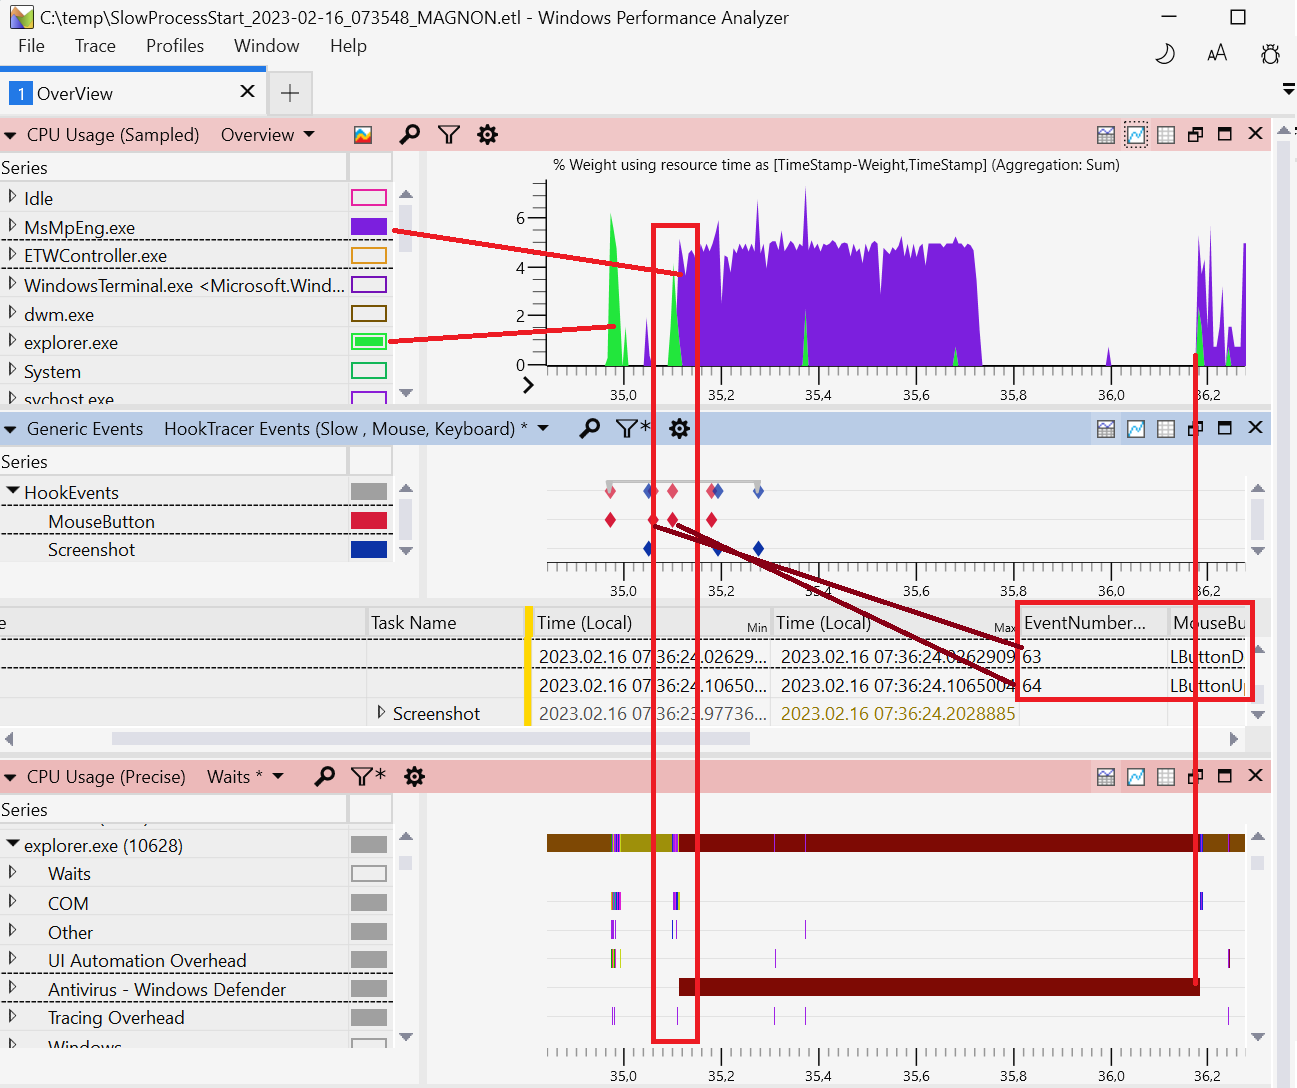The image size is (1297, 1088).
Task: Toggle dark mode moon icon
Action: [1164, 54]
